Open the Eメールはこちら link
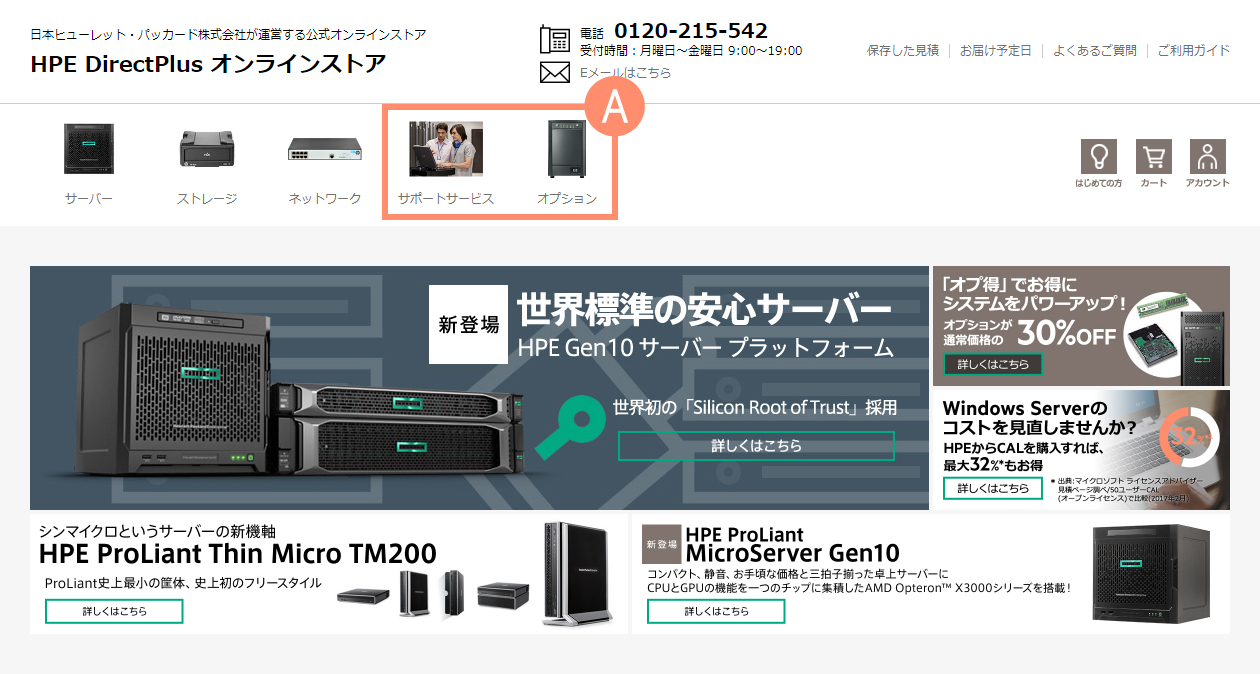The height and width of the screenshot is (674, 1260). [x=626, y=73]
